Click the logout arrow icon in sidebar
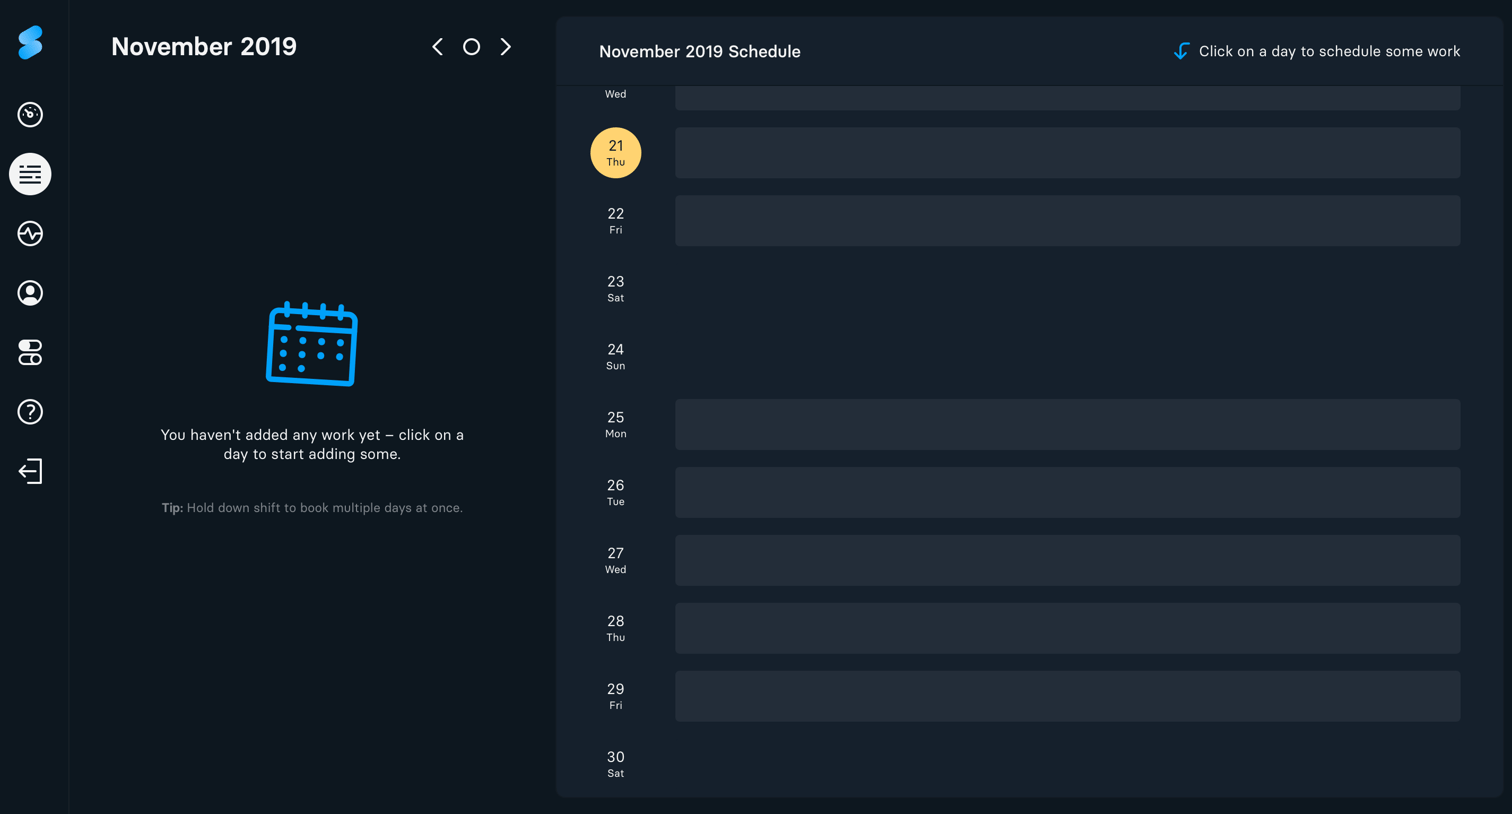Screen dimensions: 1512x814 [30, 471]
